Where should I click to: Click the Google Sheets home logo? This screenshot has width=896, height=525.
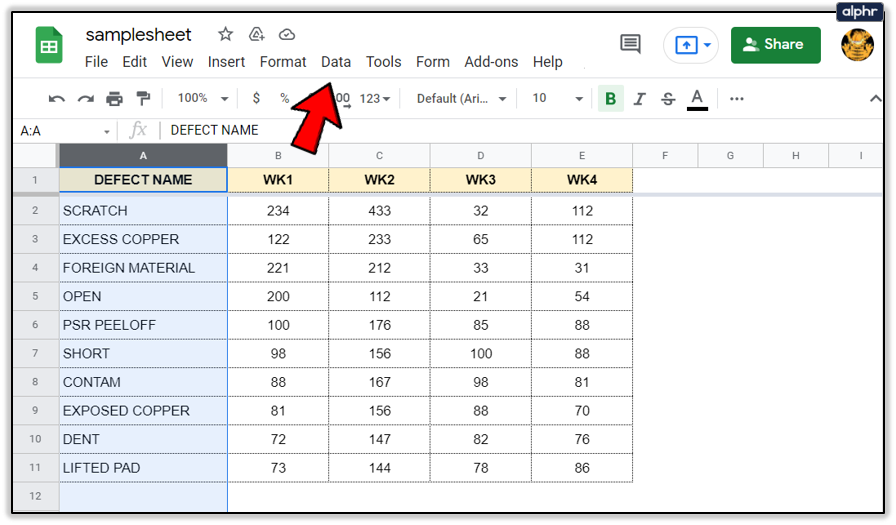tap(48, 46)
